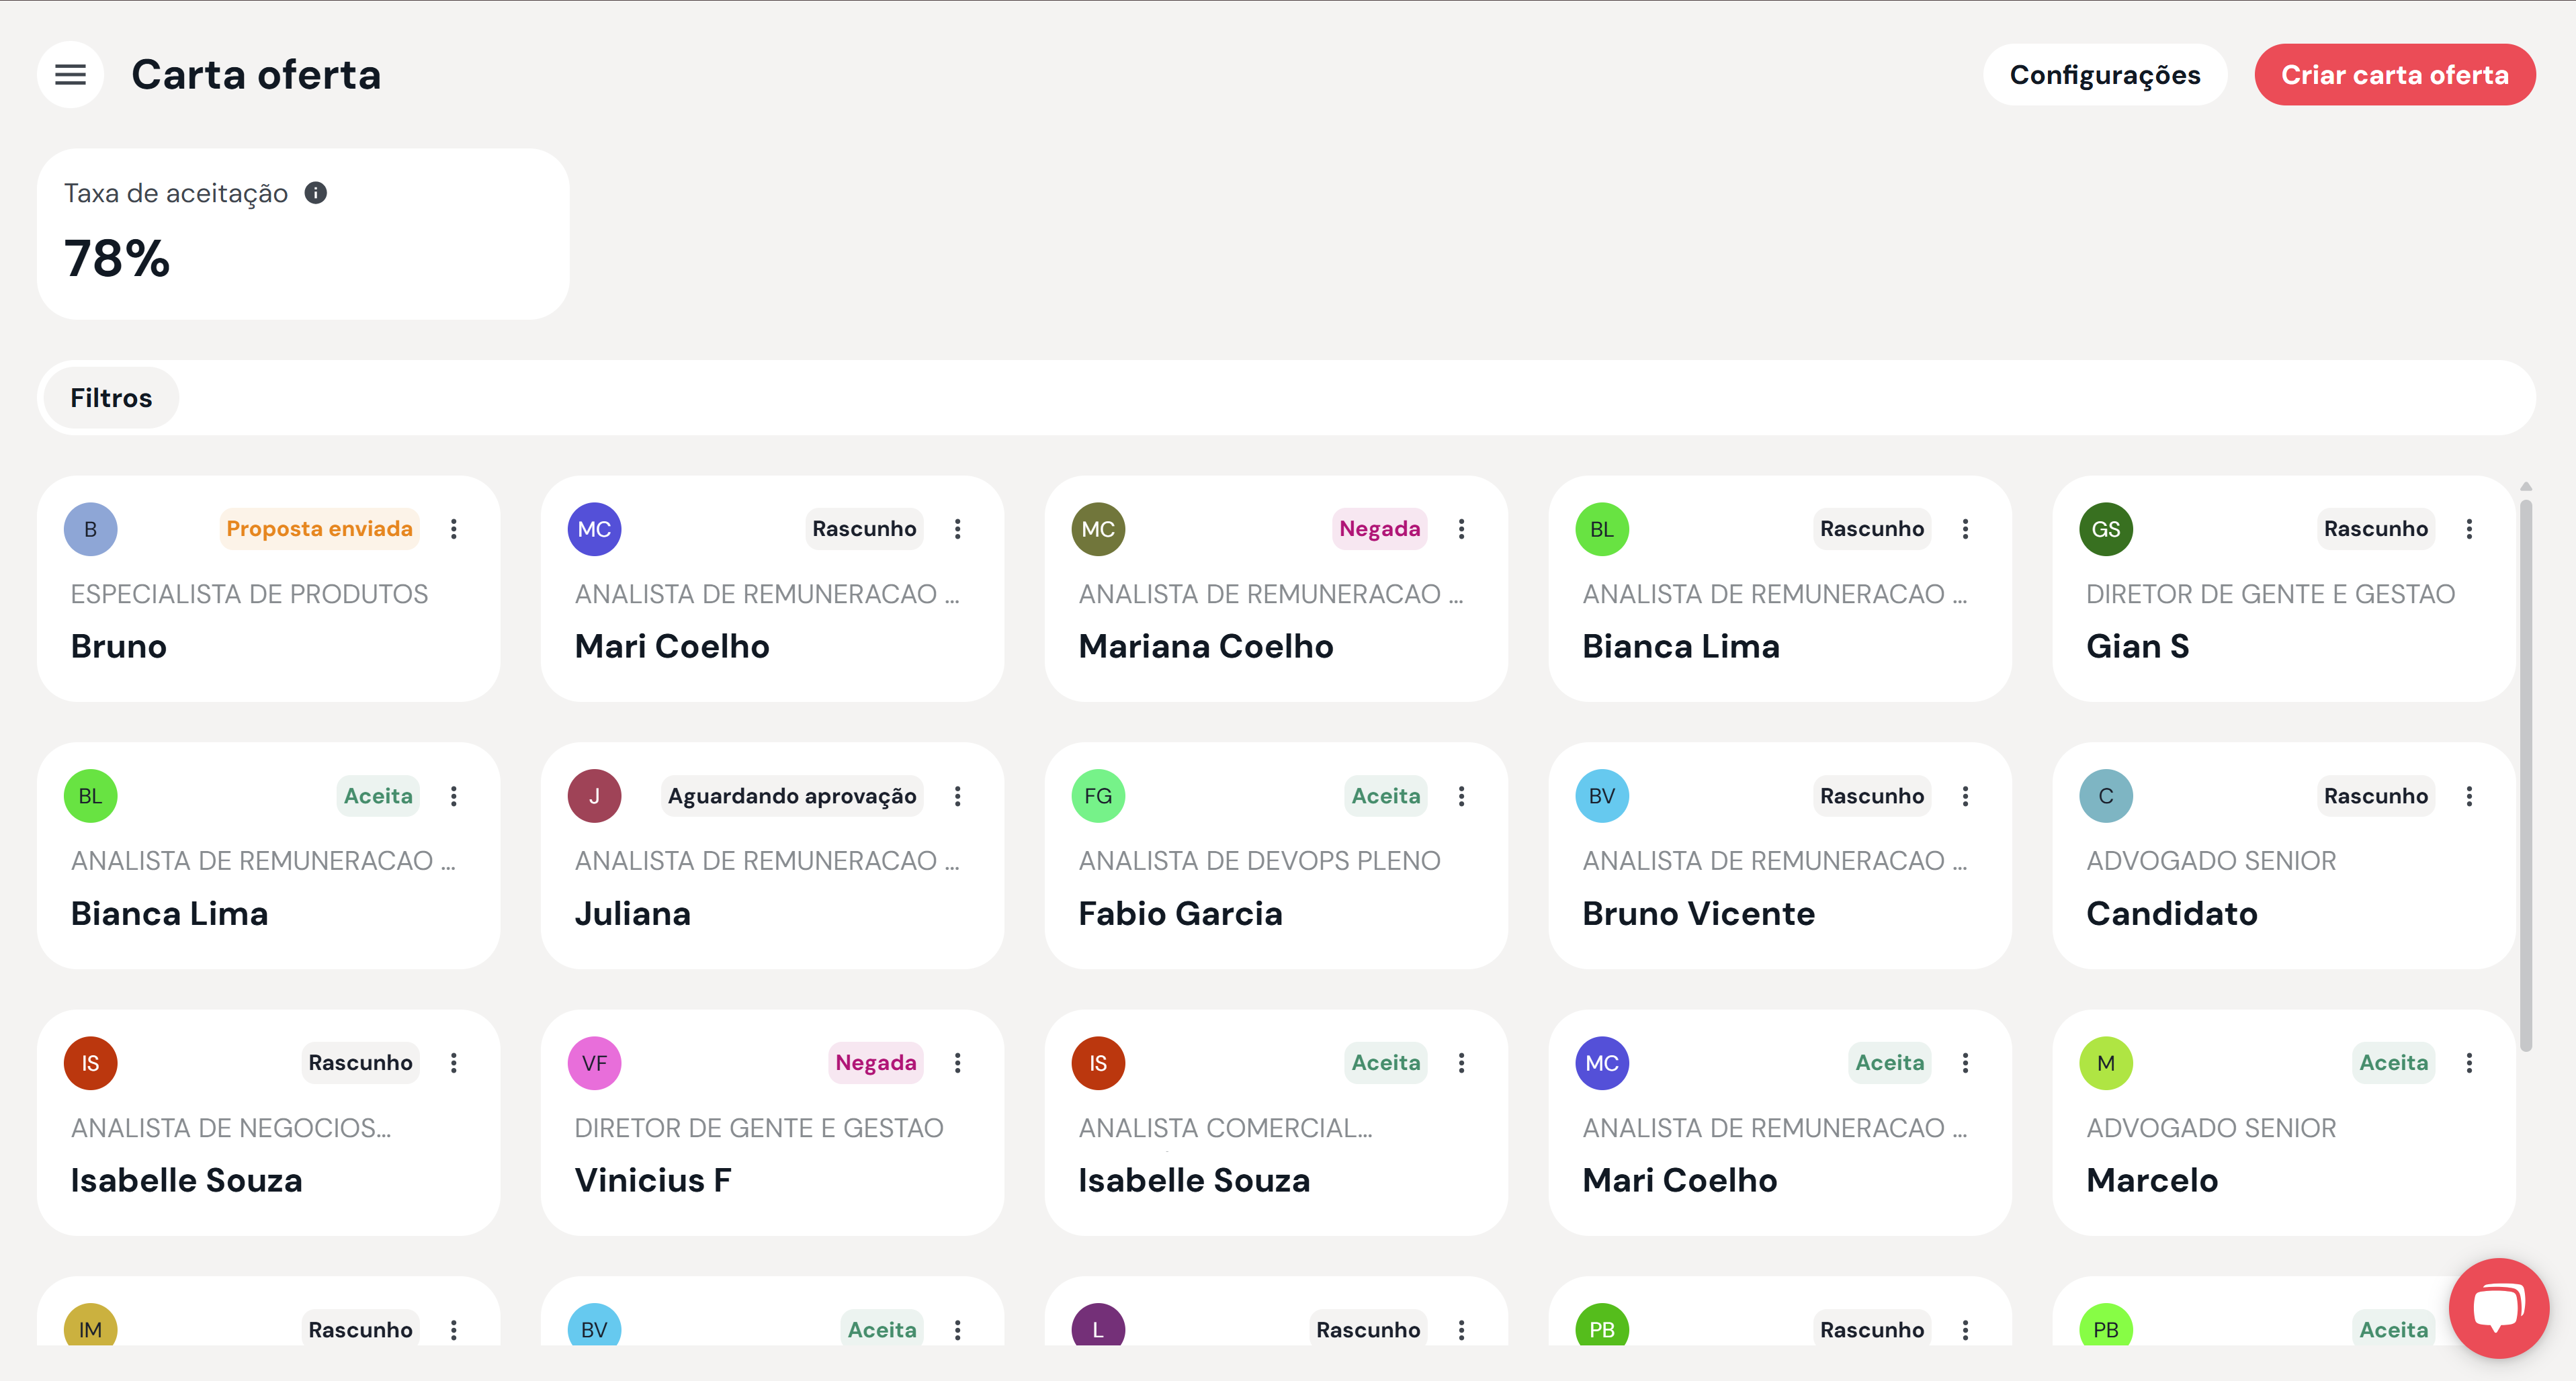Click the Carta oferta page title
The image size is (2576, 1381).
click(256, 75)
